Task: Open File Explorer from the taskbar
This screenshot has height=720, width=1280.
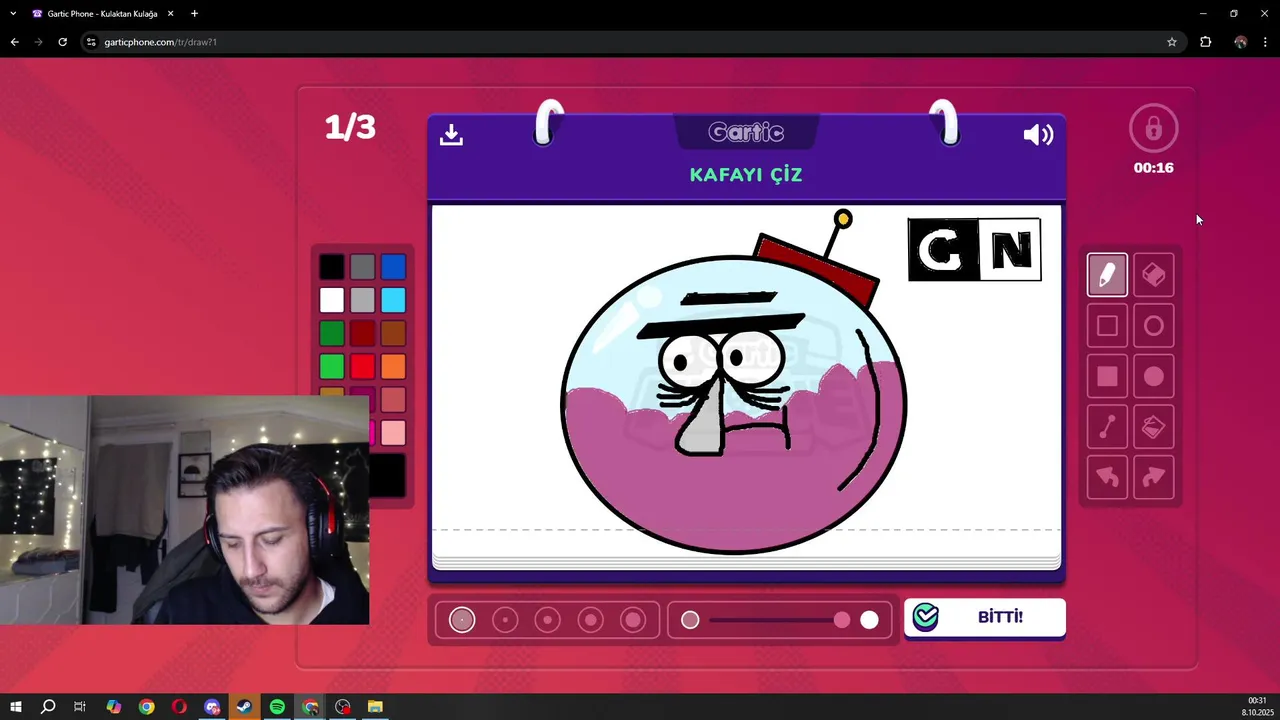Action: point(375,707)
